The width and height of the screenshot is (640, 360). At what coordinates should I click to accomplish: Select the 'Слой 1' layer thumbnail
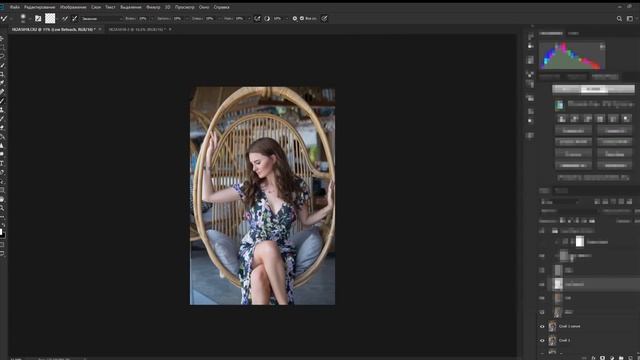(x=552, y=340)
